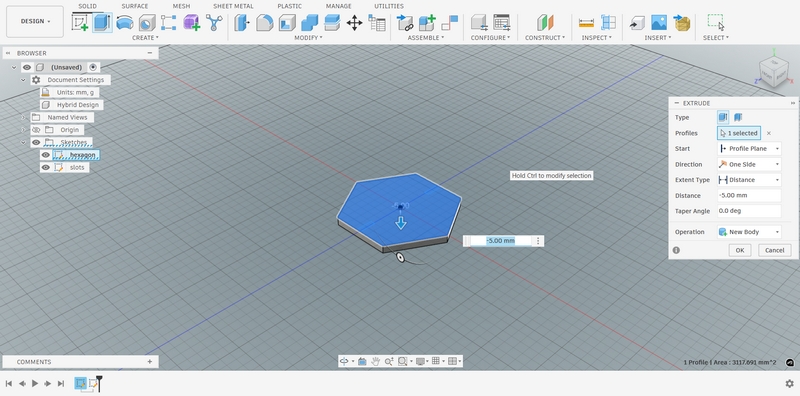800x396 pixels.
Task: Open the CONSTRUCT menu
Action: (x=545, y=38)
